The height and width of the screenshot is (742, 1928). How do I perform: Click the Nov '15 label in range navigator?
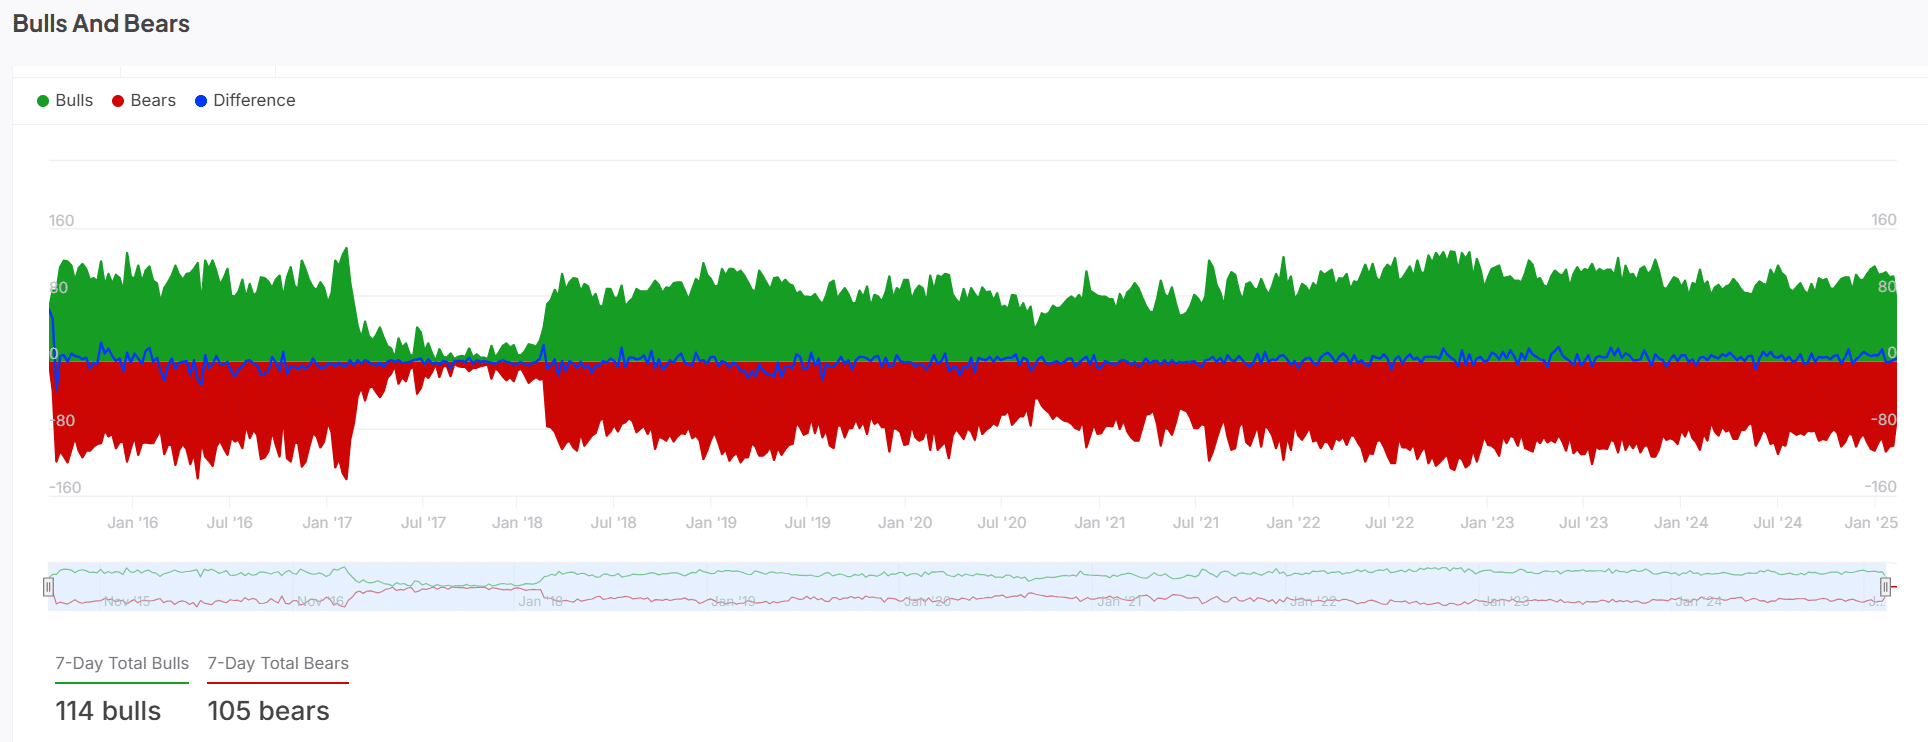pos(127,601)
